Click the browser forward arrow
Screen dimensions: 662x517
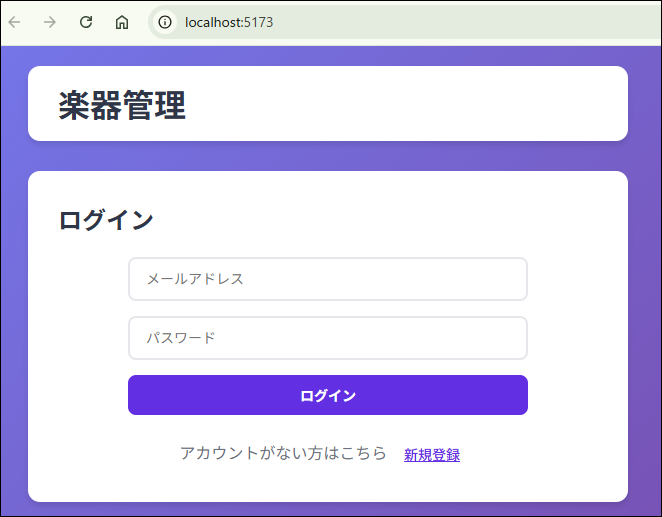click(50, 22)
